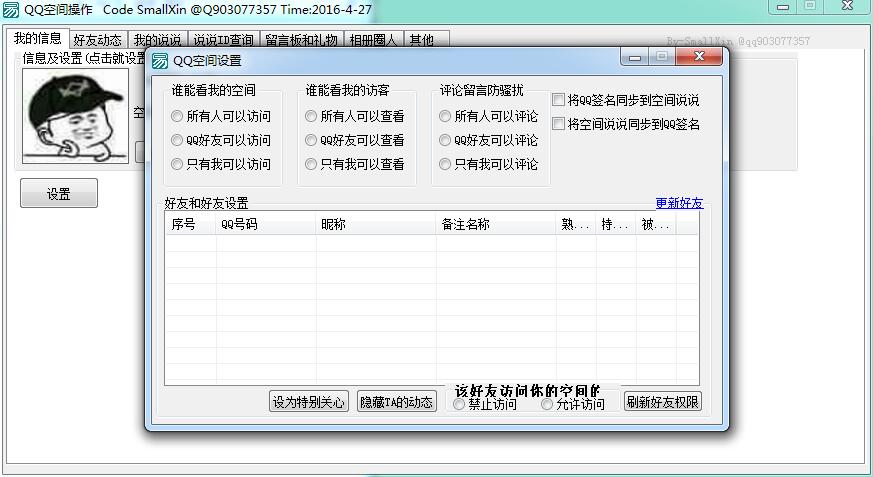Viewport: 873px width, 477px height.
Task: Click the 更新好友 link
Action: click(679, 203)
